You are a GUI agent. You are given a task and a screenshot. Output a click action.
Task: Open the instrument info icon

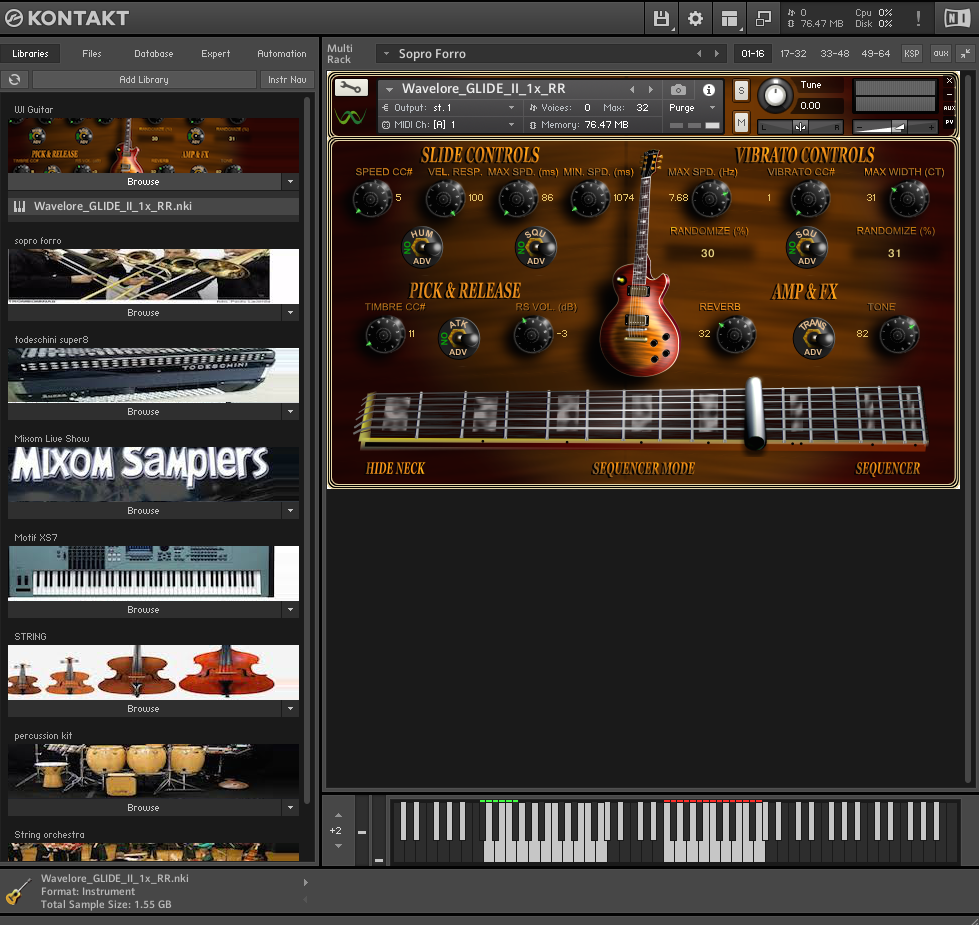pos(709,90)
